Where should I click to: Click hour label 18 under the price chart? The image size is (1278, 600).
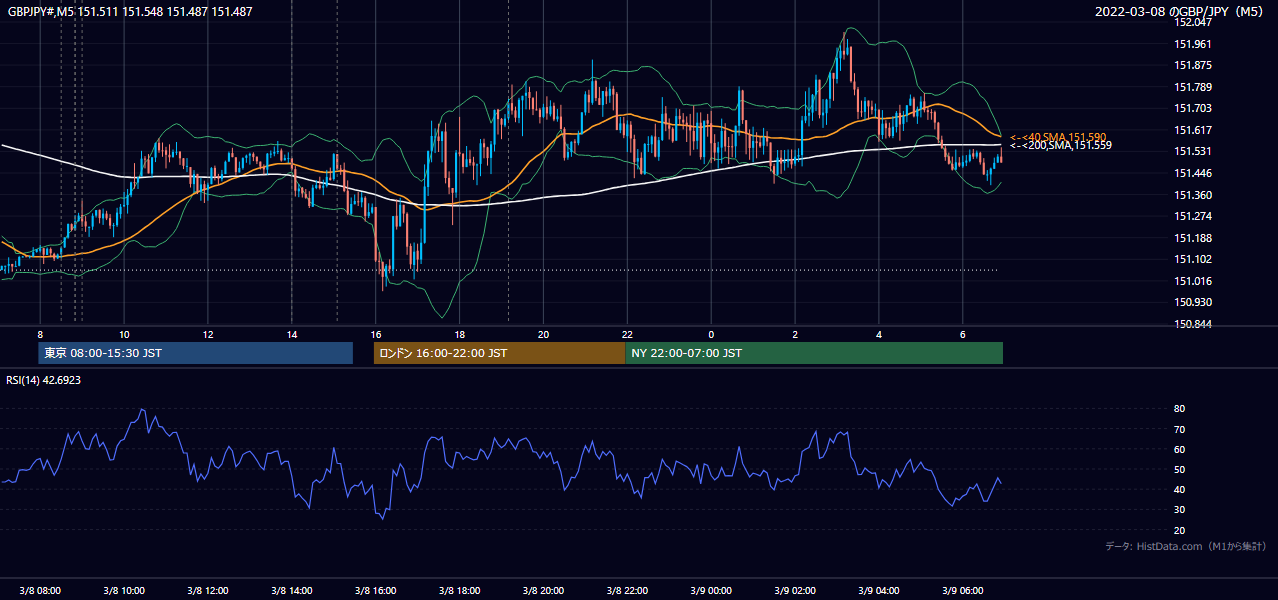click(x=460, y=334)
